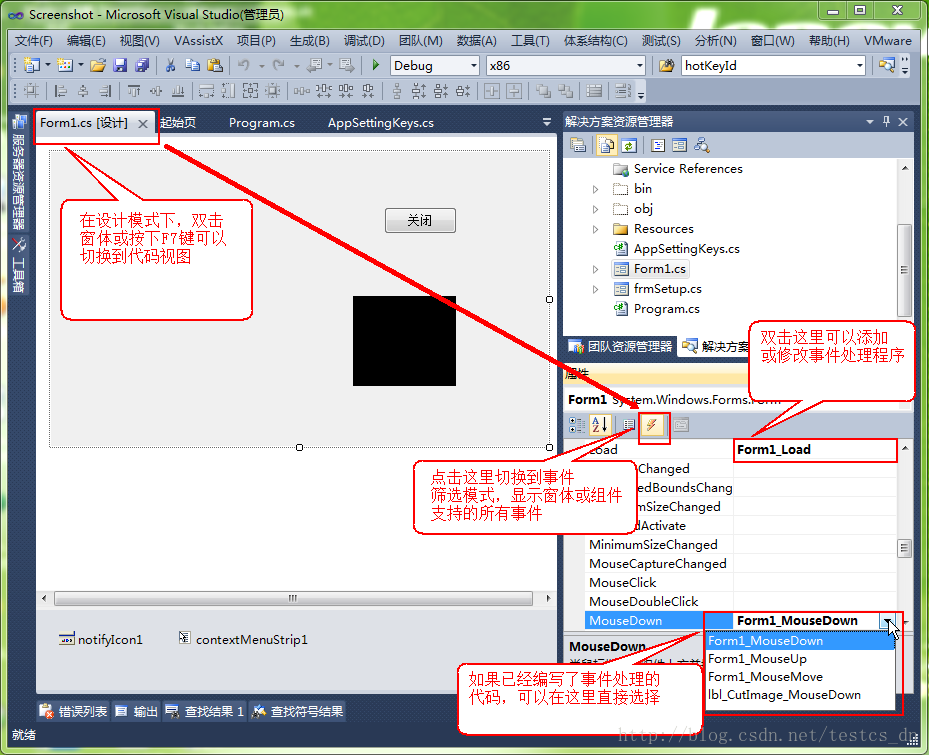Expand the Form1.cs tree node
The height and width of the screenshot is (755, 929).
coord(595,269)
